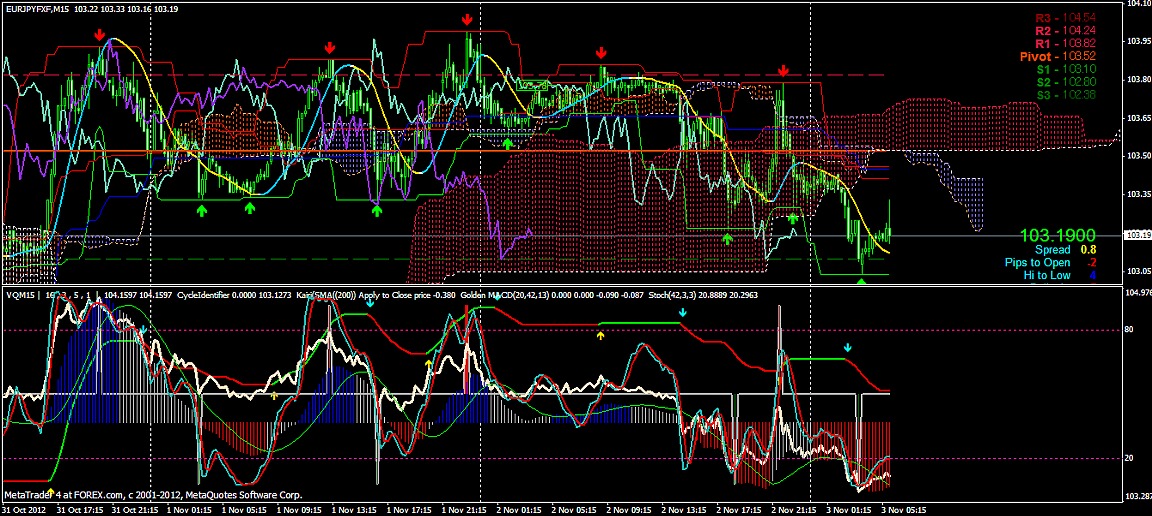Image resolution: width=1152 pixels, height=516 pixels.
Task: Select green up arrow below the latest candles
Action: [x=862, y=282]
